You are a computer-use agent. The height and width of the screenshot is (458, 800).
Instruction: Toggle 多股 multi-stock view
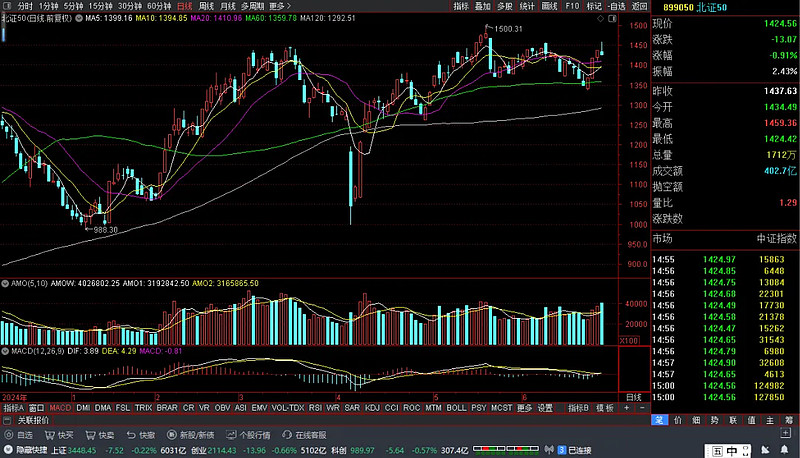(x=505, y=6)
